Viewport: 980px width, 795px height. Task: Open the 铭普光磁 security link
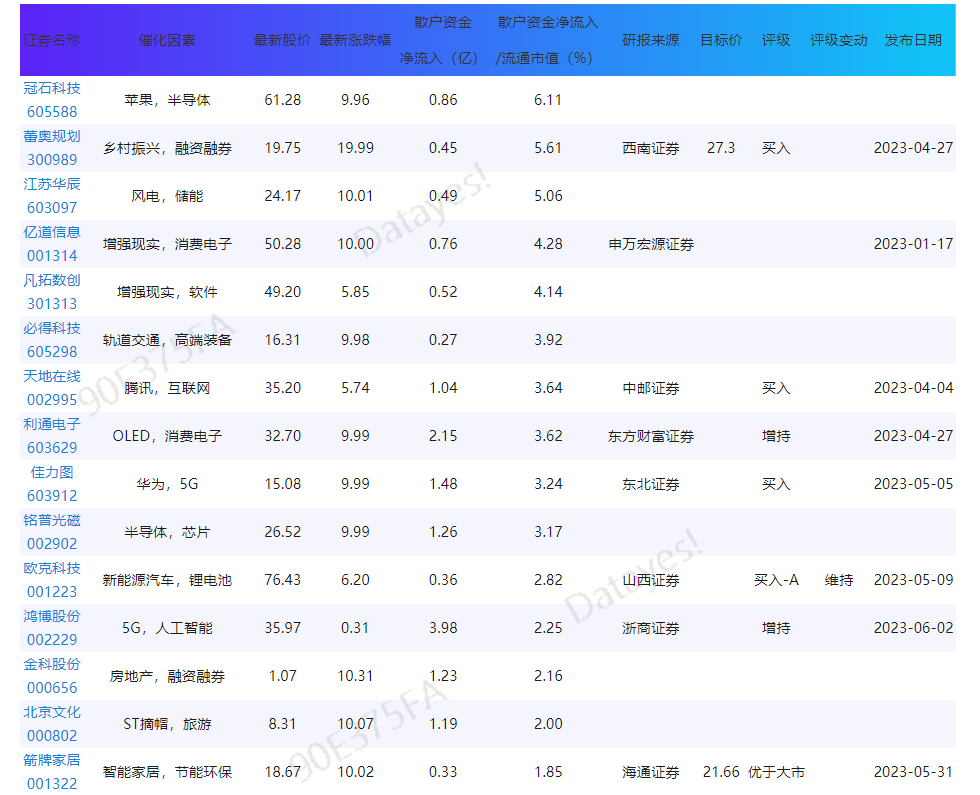(52, 521)
